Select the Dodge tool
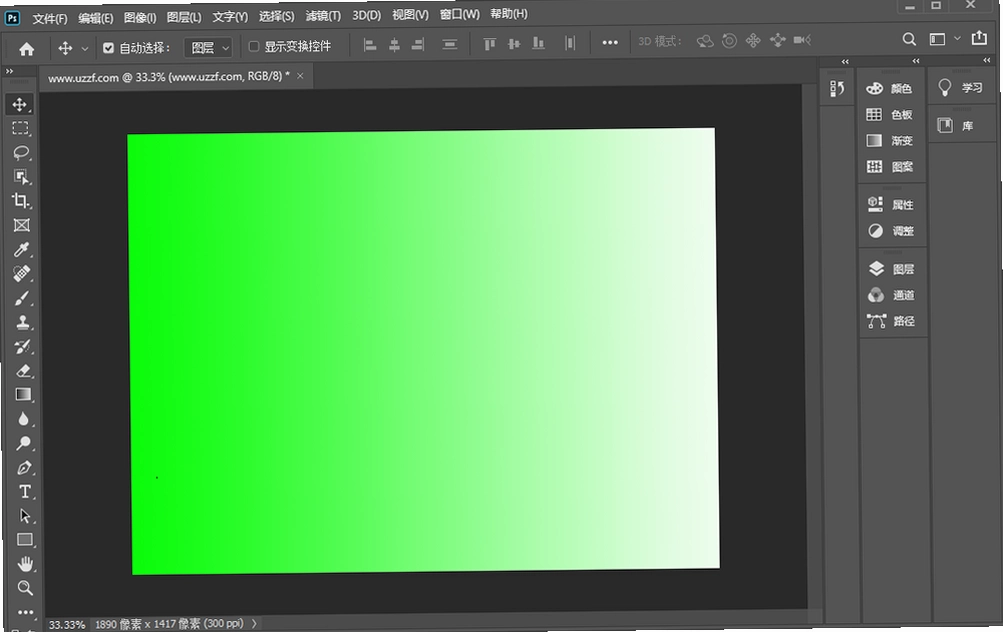The height and width of the screenshot is (632, 1003). [24, 443]
